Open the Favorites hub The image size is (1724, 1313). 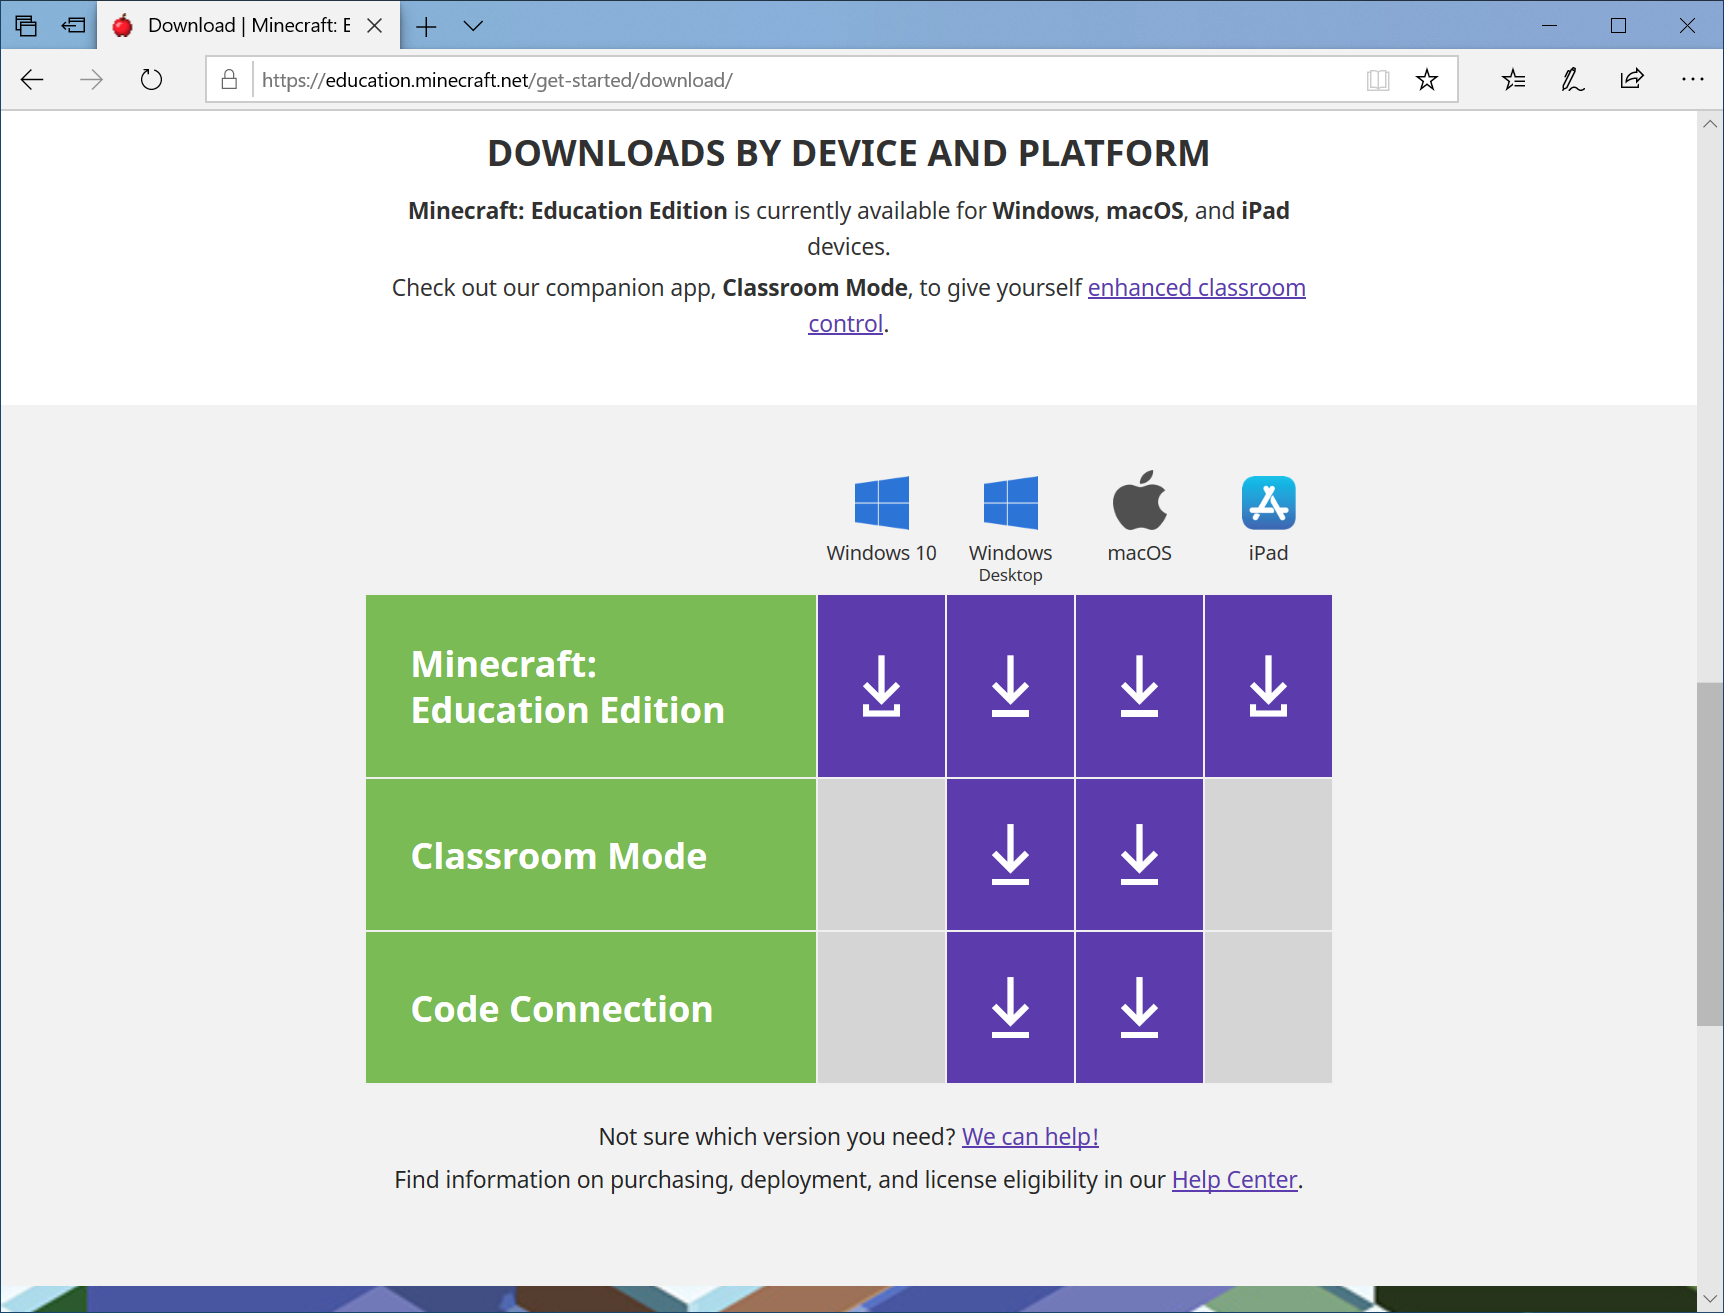pyautogui.click(x=1513, y=79)
